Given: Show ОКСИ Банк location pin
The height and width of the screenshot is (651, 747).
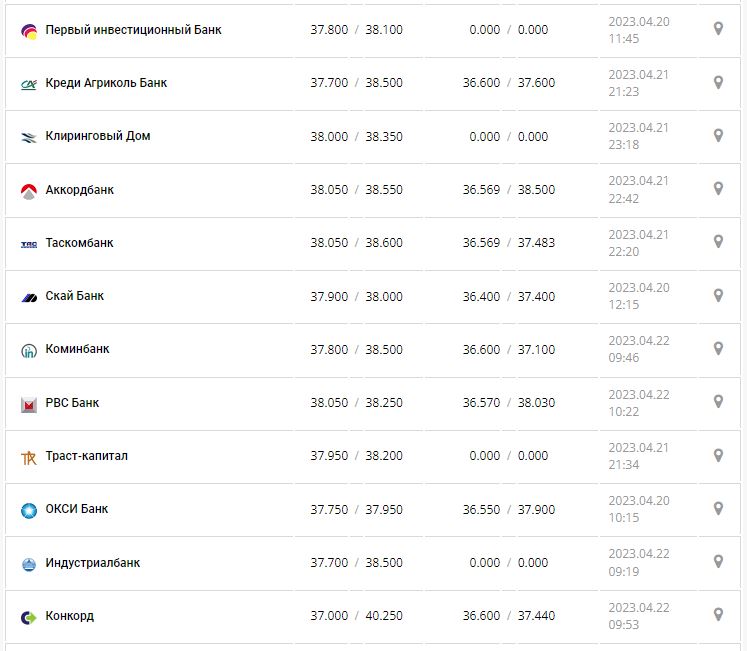Looking at the screenshot, I should point(718,508).
